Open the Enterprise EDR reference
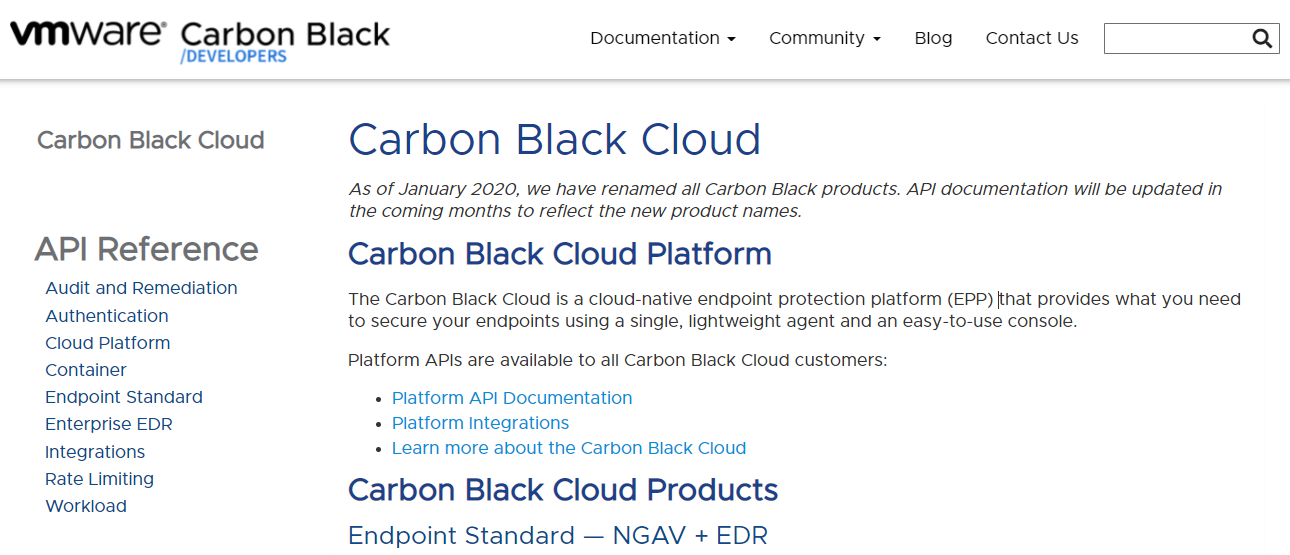The height and width of the screenshot is (555, 1290). coord(109,424)
